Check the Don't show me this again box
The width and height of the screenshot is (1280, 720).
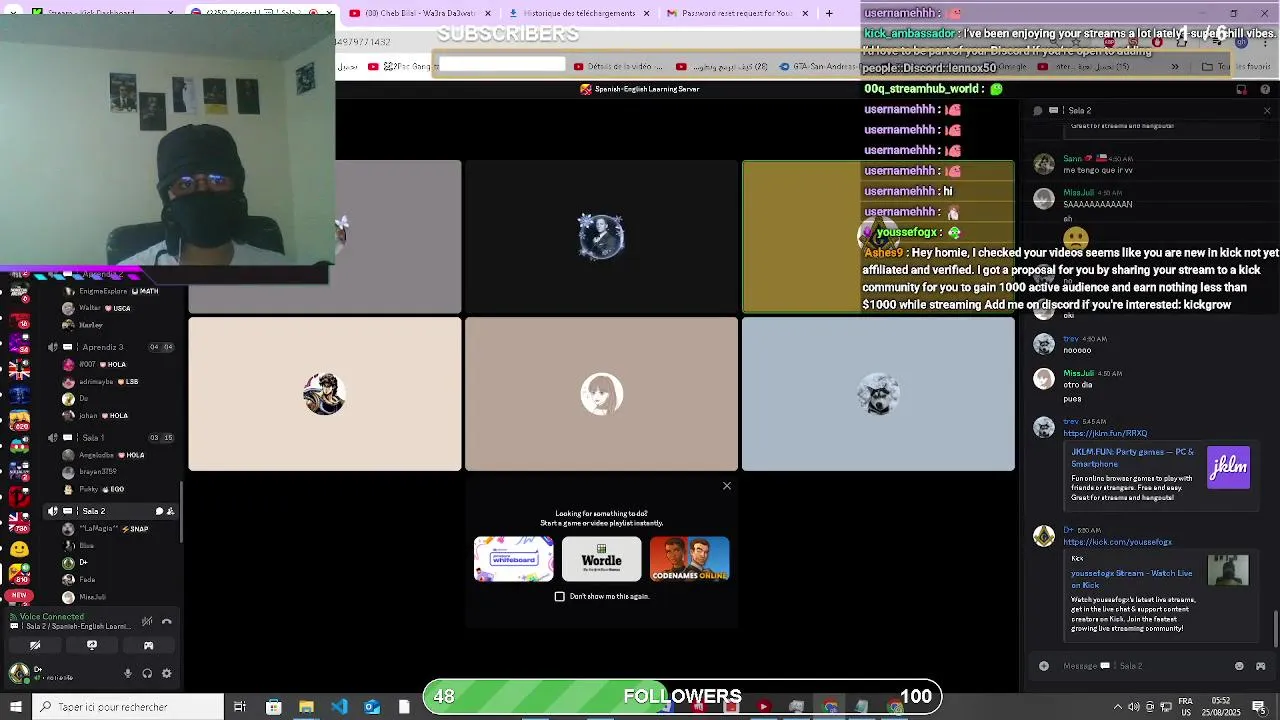click(x=560, y=596)
